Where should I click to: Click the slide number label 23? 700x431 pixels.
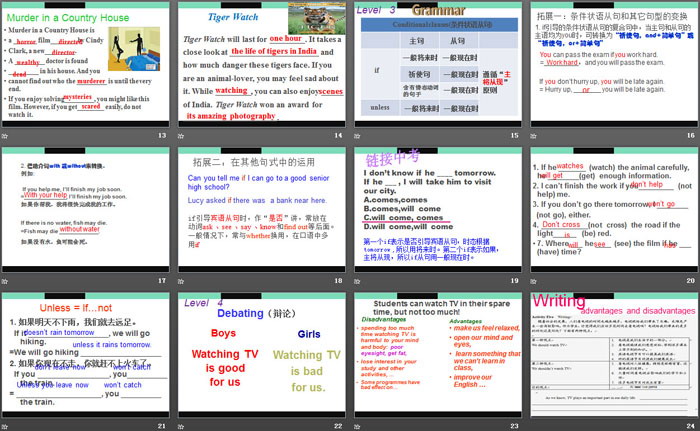pyautogui.click(x=514, y=426)
